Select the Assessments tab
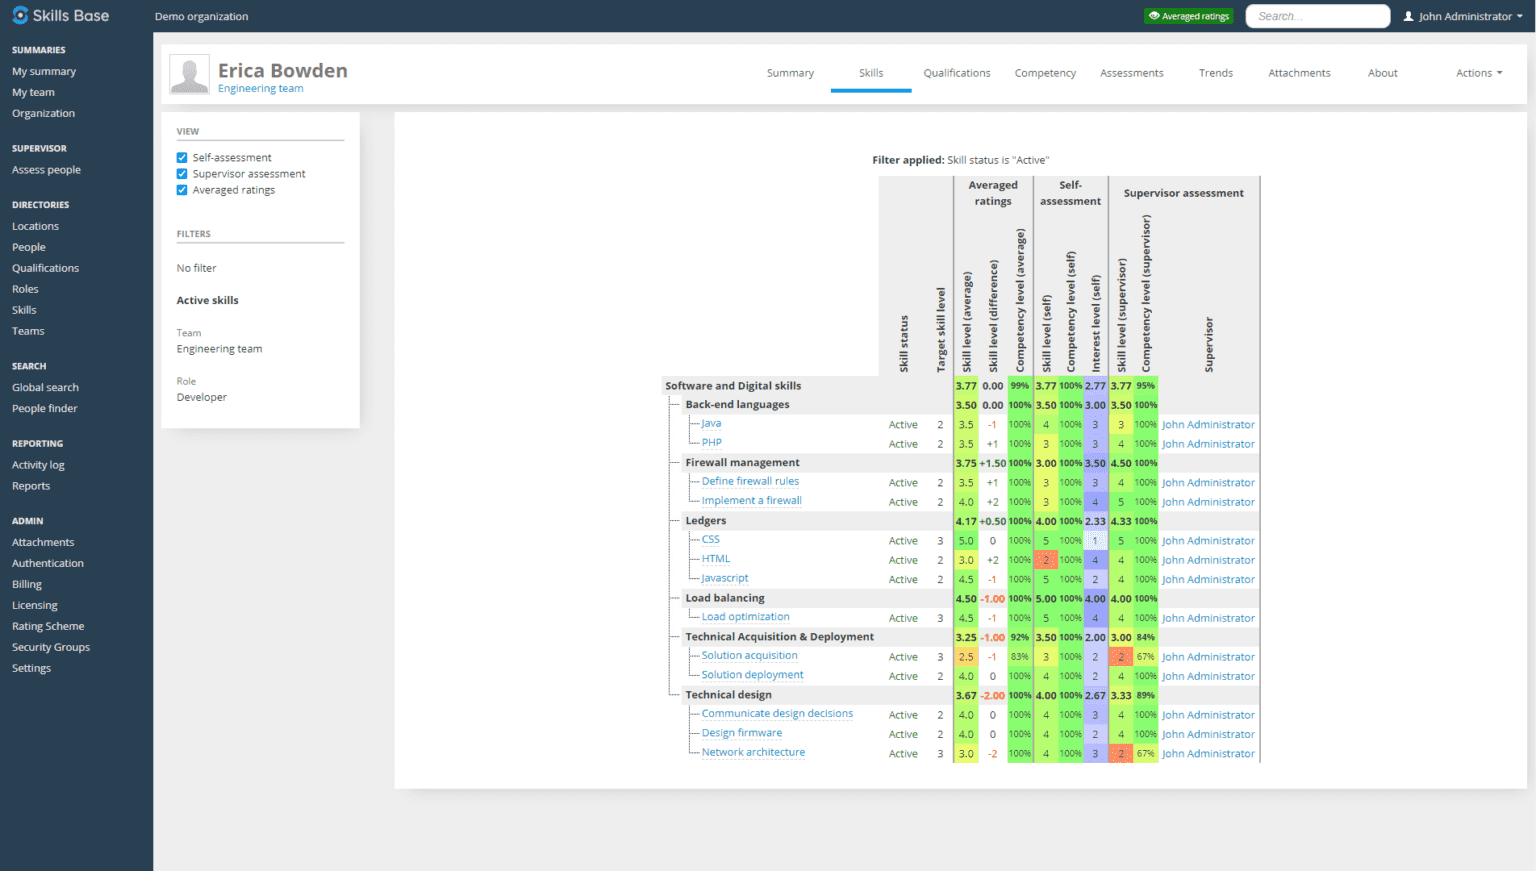 (1132, 73)
